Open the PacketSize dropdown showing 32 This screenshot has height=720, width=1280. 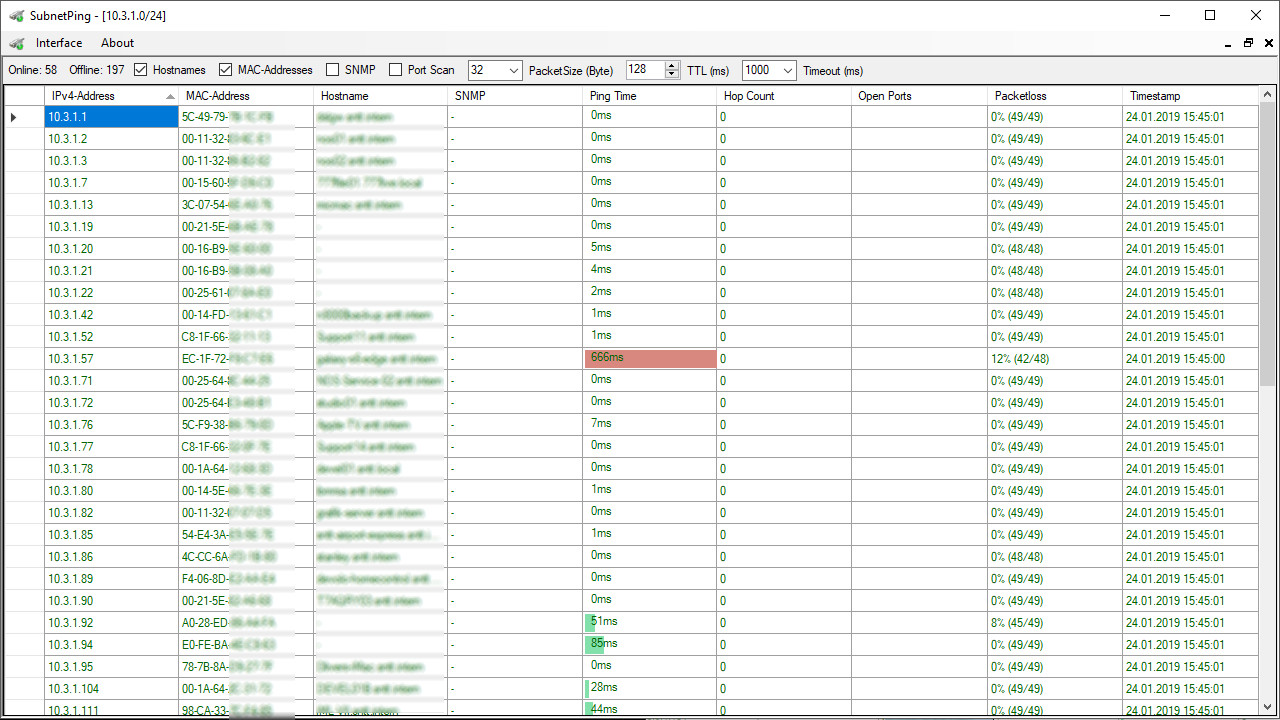click(514, 70)
